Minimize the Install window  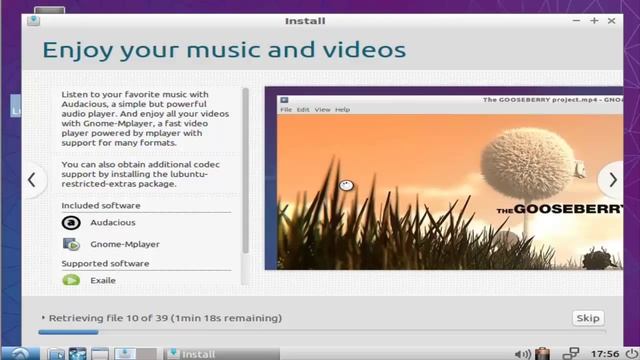[576, 20]
